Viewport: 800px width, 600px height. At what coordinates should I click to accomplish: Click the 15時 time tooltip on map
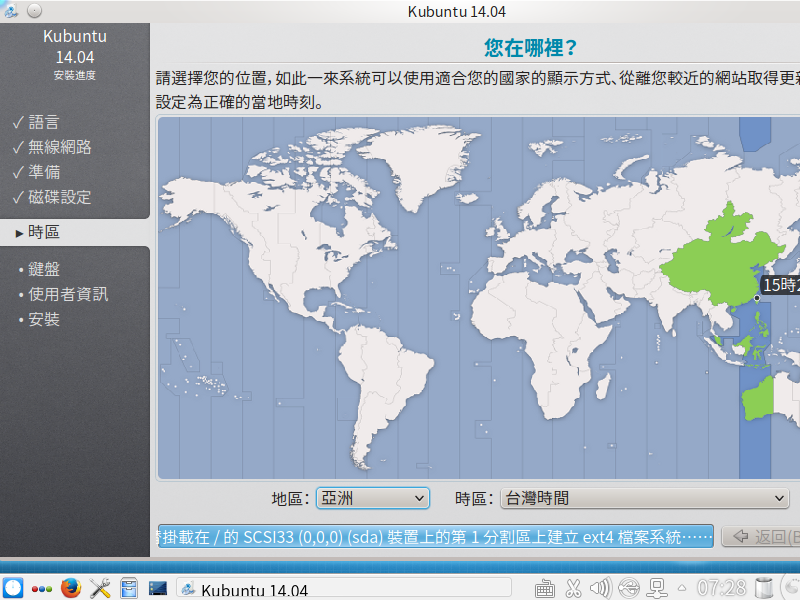pyautogui.click(x=780, y=285)
